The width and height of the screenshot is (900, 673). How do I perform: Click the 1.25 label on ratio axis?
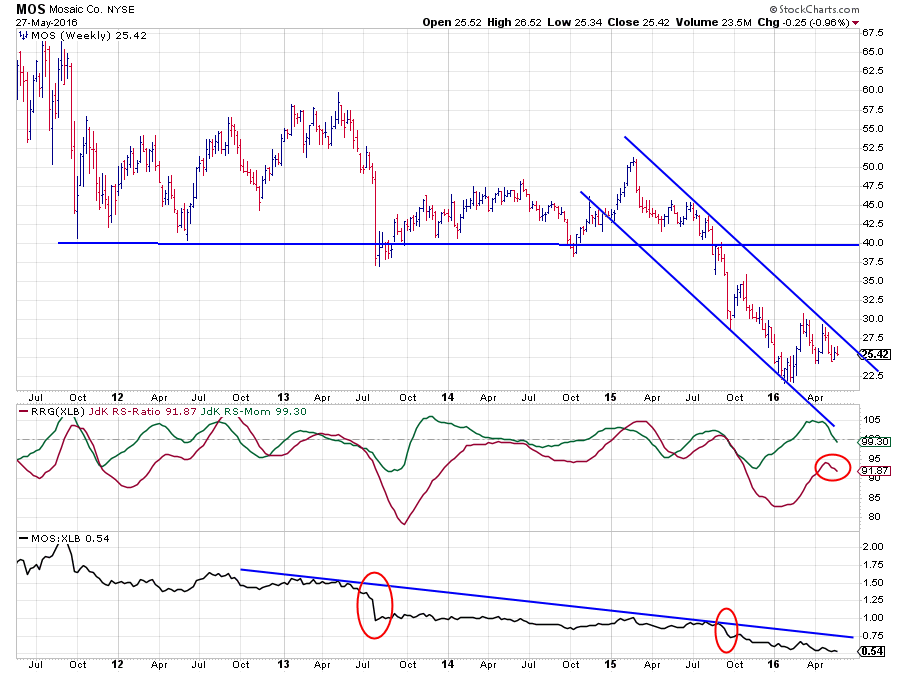tap(872, 600)
